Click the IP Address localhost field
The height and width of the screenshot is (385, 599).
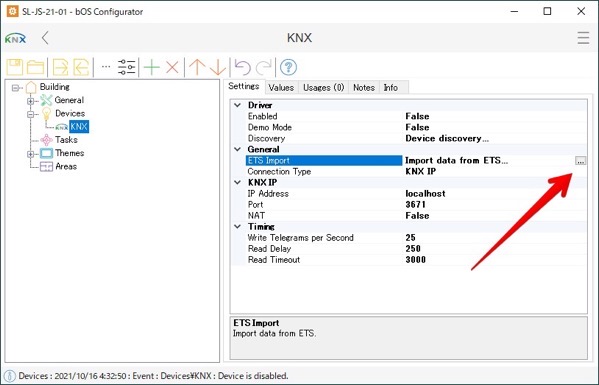[425, 194]
